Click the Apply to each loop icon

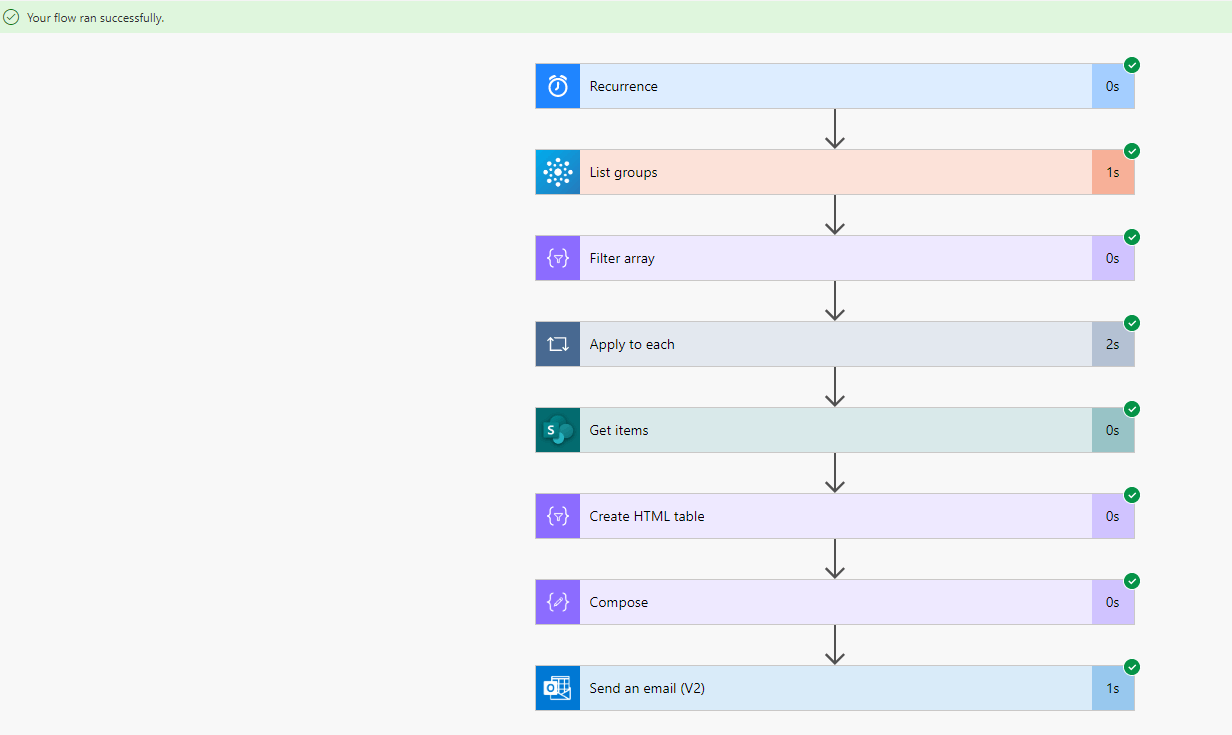558,344
